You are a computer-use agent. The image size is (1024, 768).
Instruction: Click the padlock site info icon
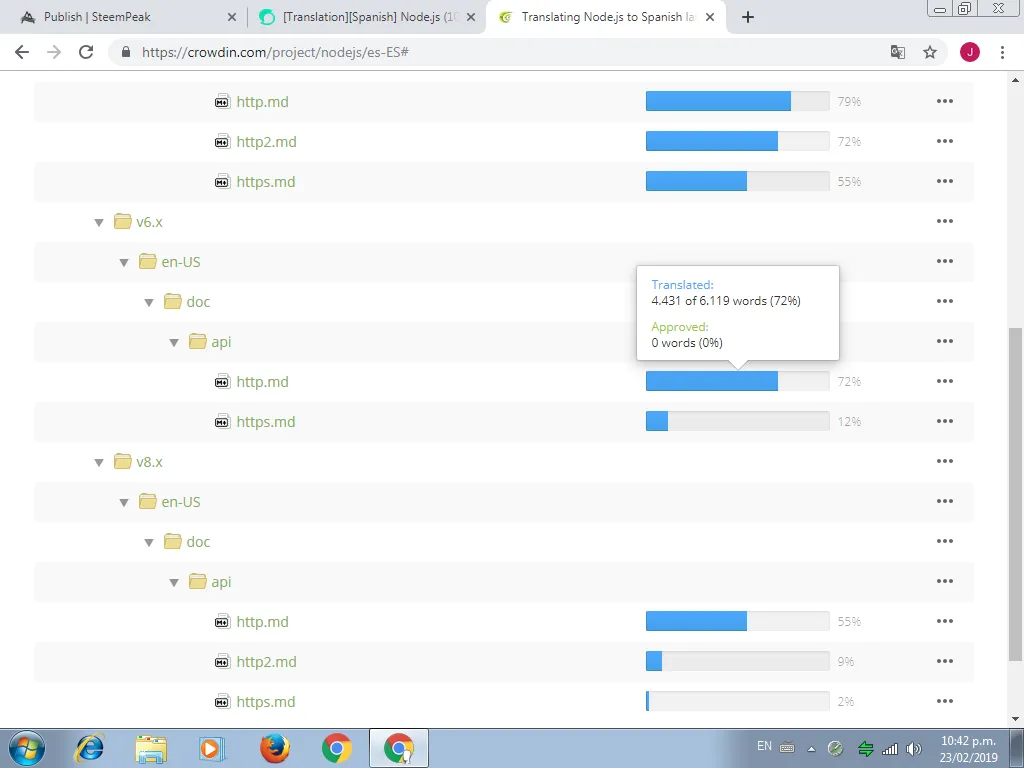(x=126, y=52)
